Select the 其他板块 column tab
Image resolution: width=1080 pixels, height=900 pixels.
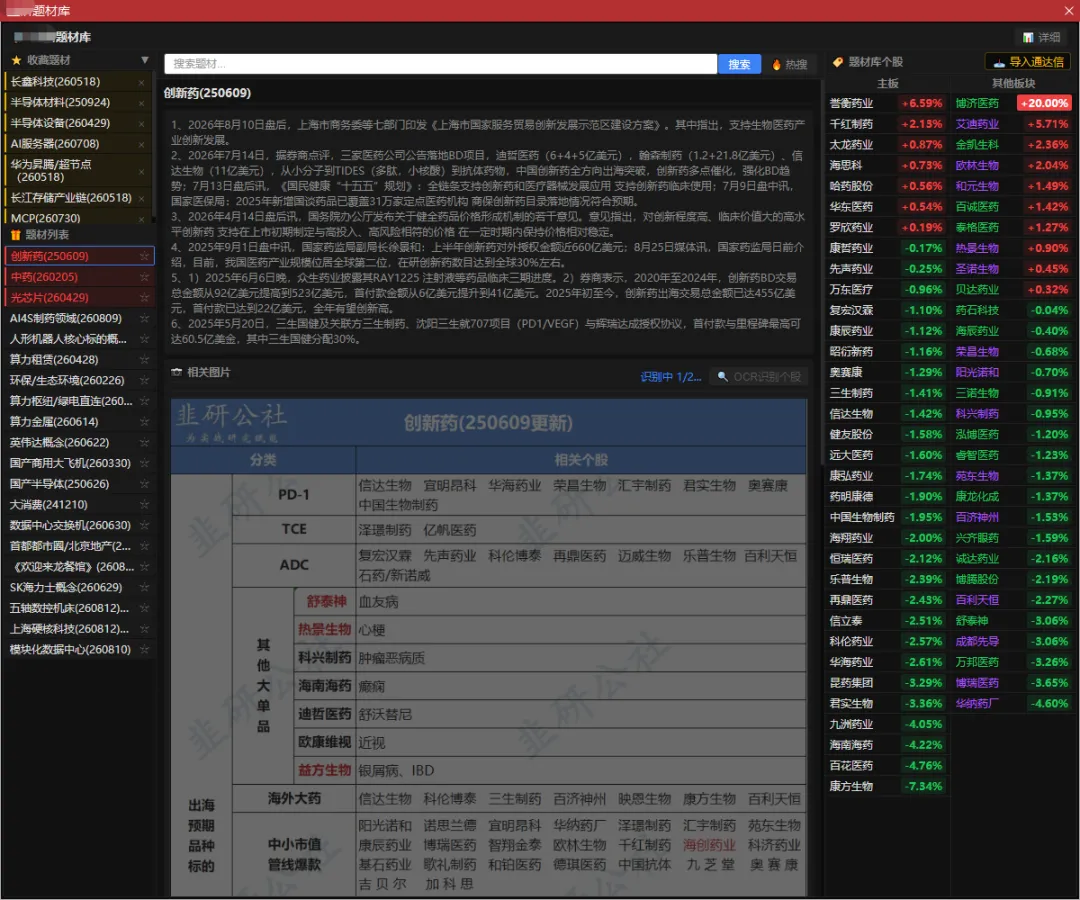point(1013,83)
